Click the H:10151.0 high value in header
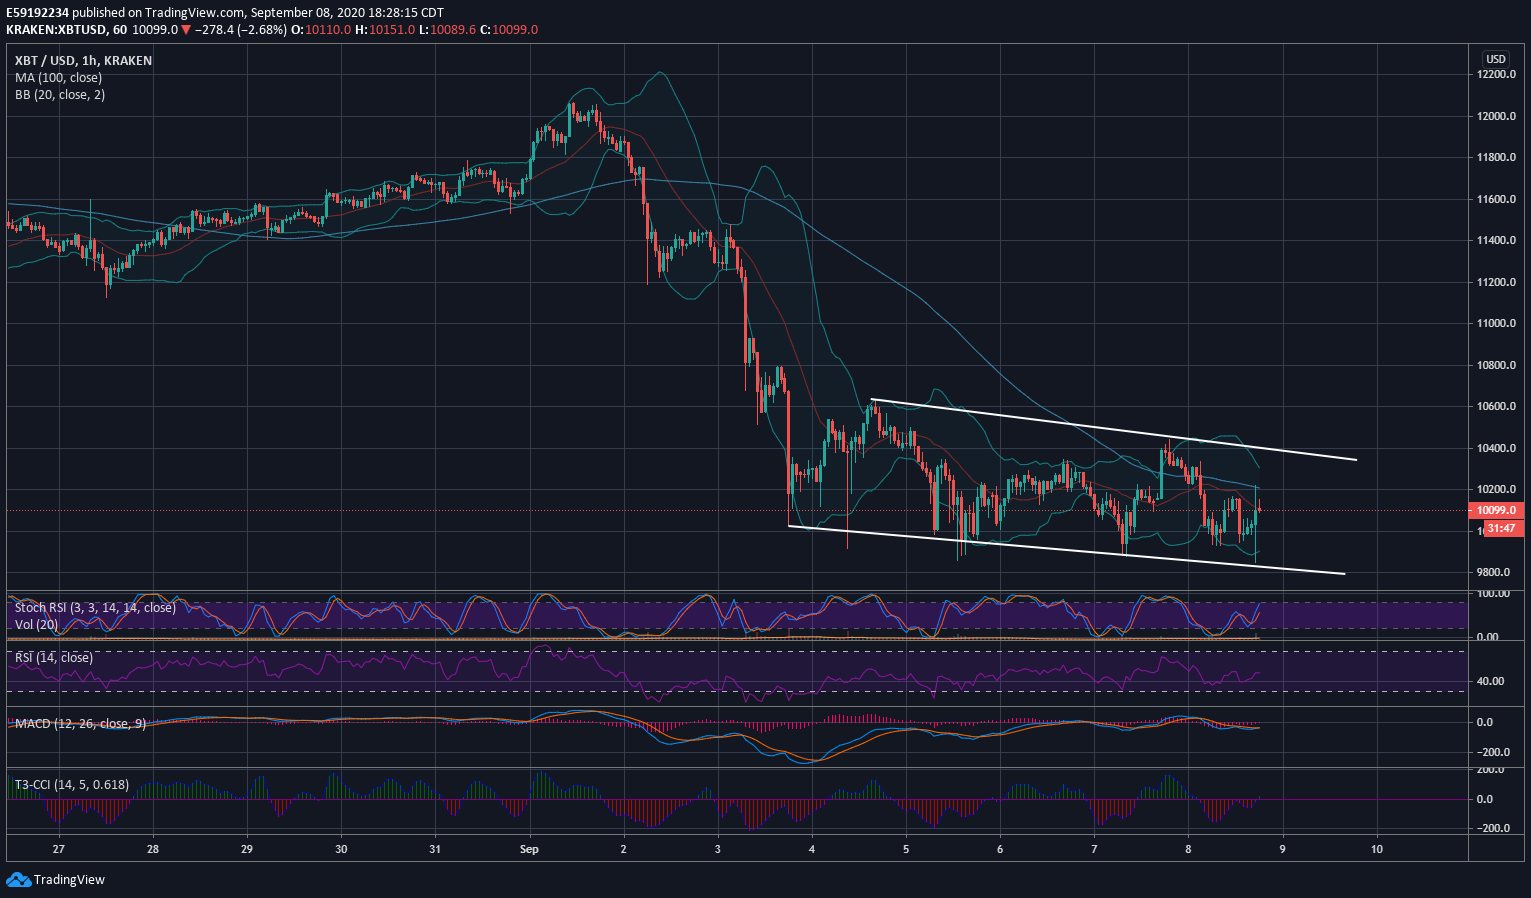Screen dimensions: 1531x898 pos(385,30)
